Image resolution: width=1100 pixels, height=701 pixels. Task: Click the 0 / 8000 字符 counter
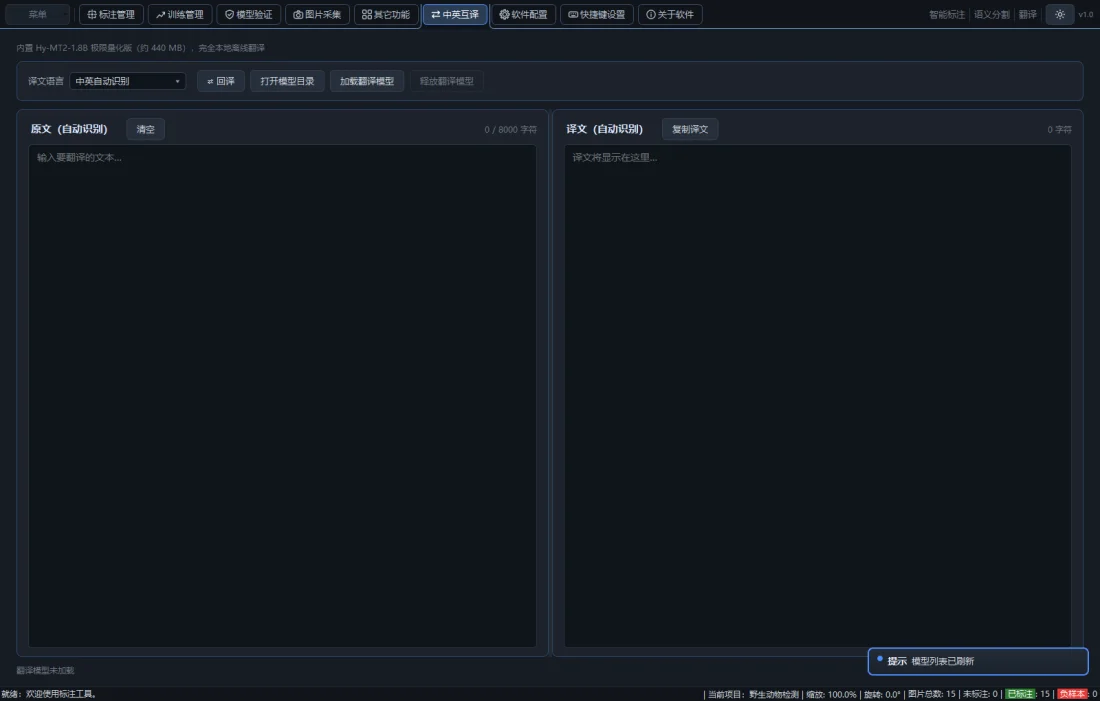tap(511, 130)
